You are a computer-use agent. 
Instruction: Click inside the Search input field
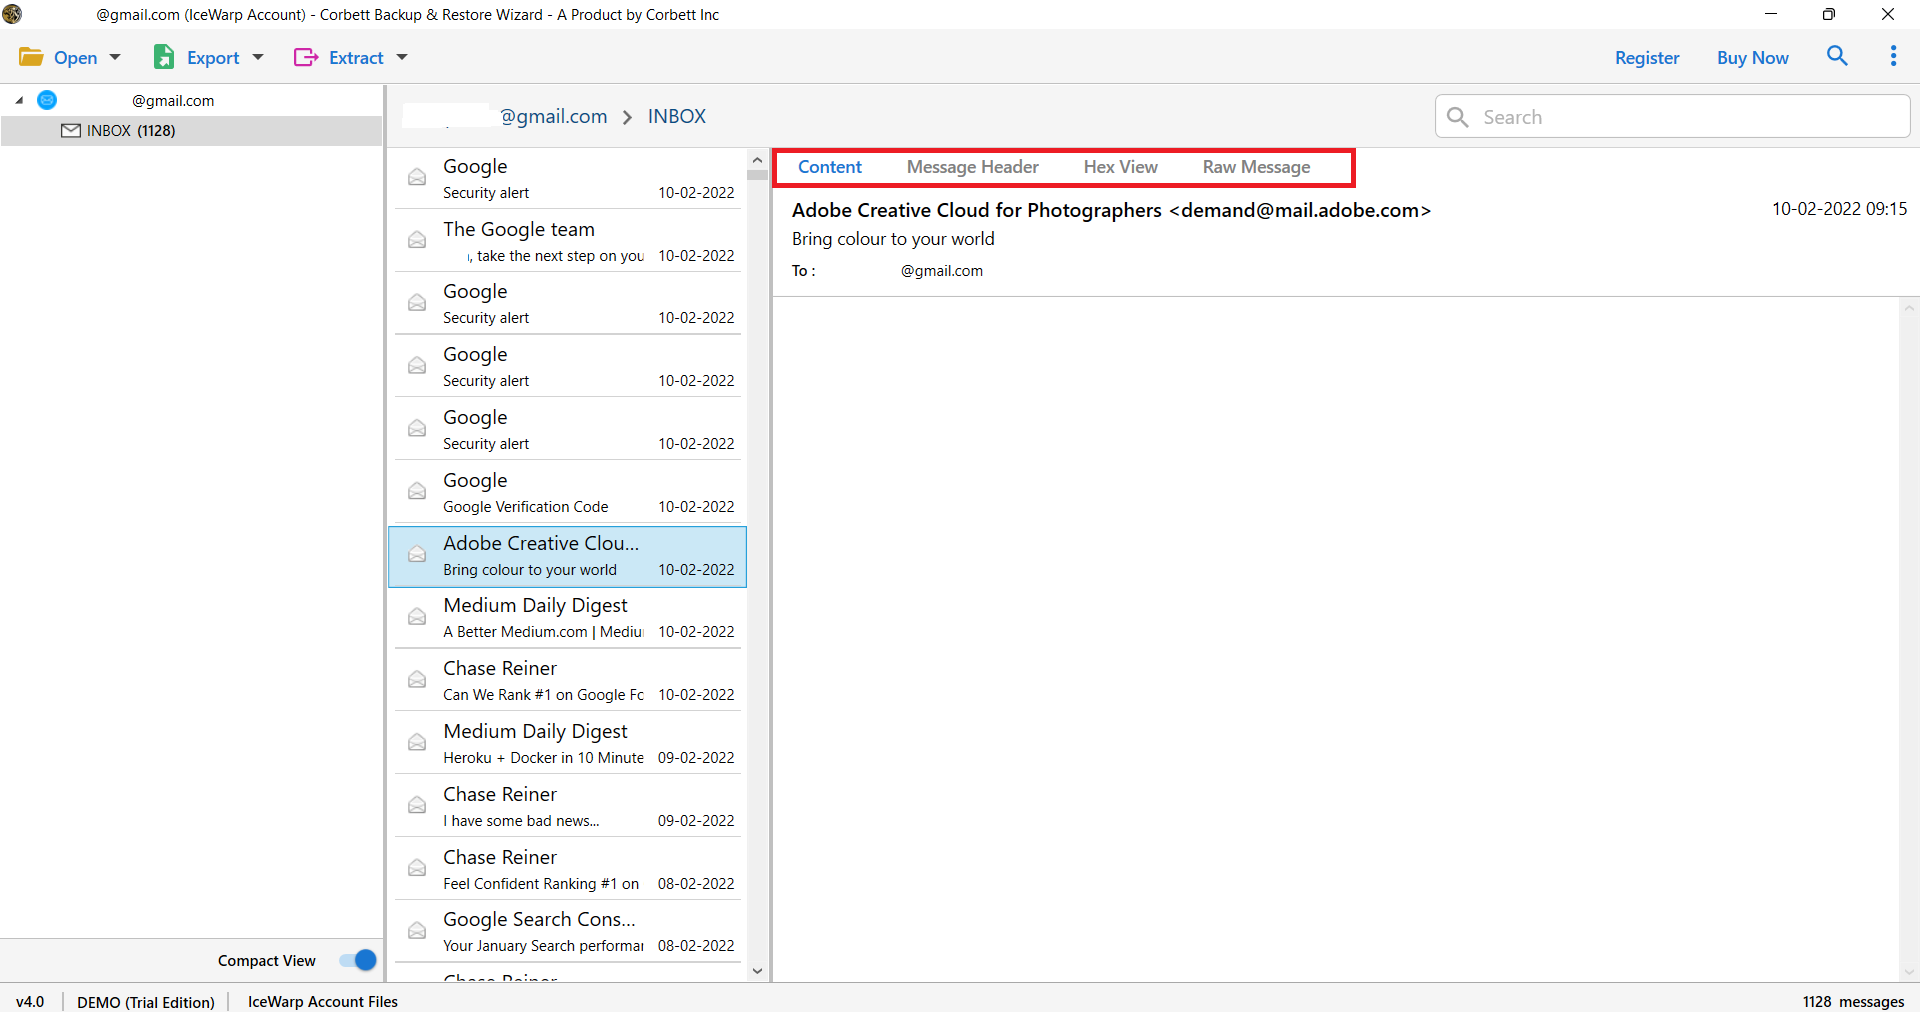(x=1672, y=117)
